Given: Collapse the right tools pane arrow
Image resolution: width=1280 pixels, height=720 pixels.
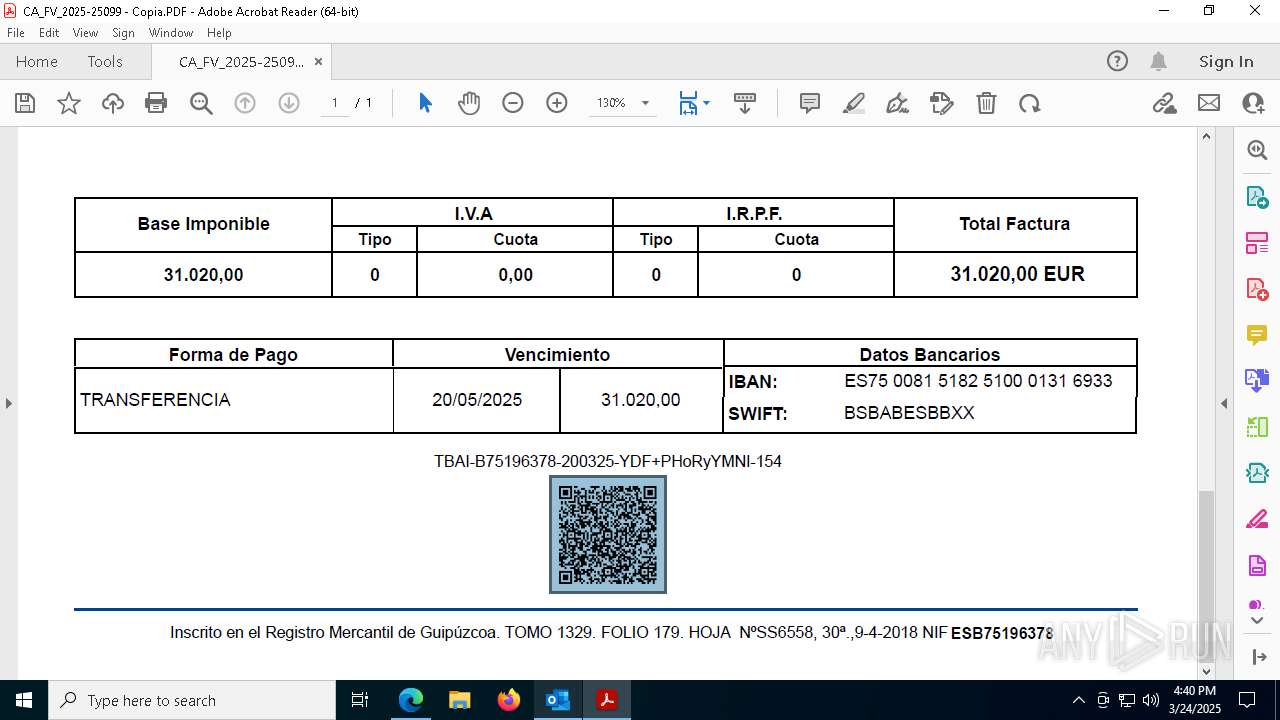Looking at the screenshot, I should [x=1224, y=404].
